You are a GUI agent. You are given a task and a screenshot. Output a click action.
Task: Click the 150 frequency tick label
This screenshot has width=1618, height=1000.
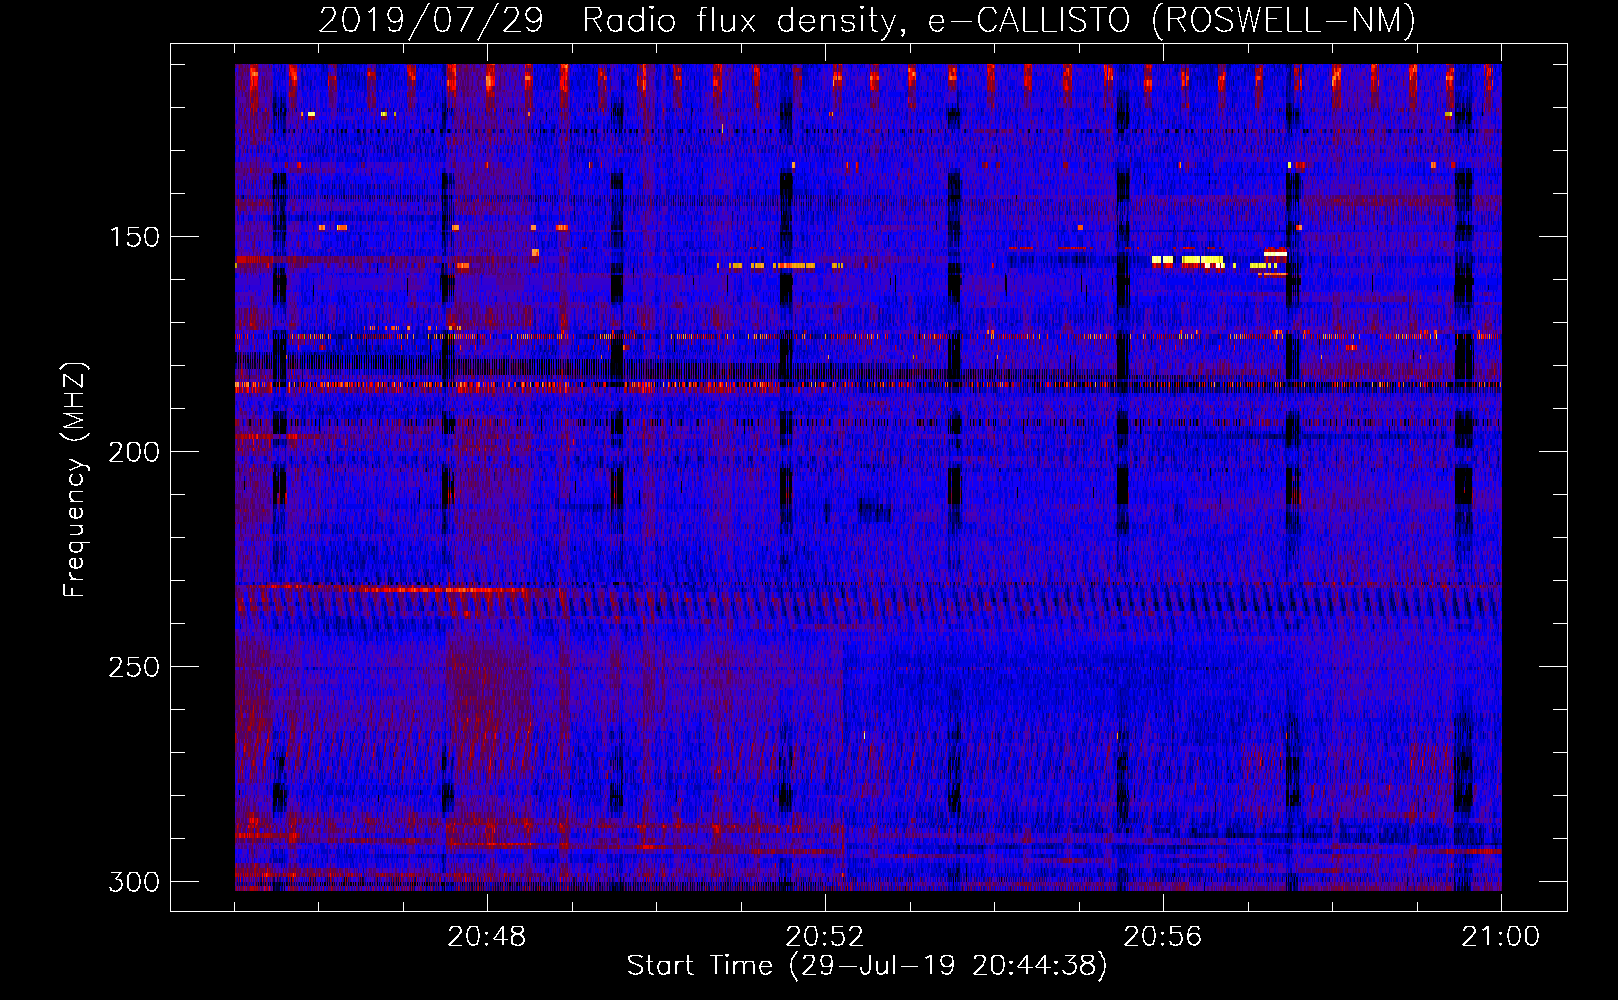(x=134, y=237)
